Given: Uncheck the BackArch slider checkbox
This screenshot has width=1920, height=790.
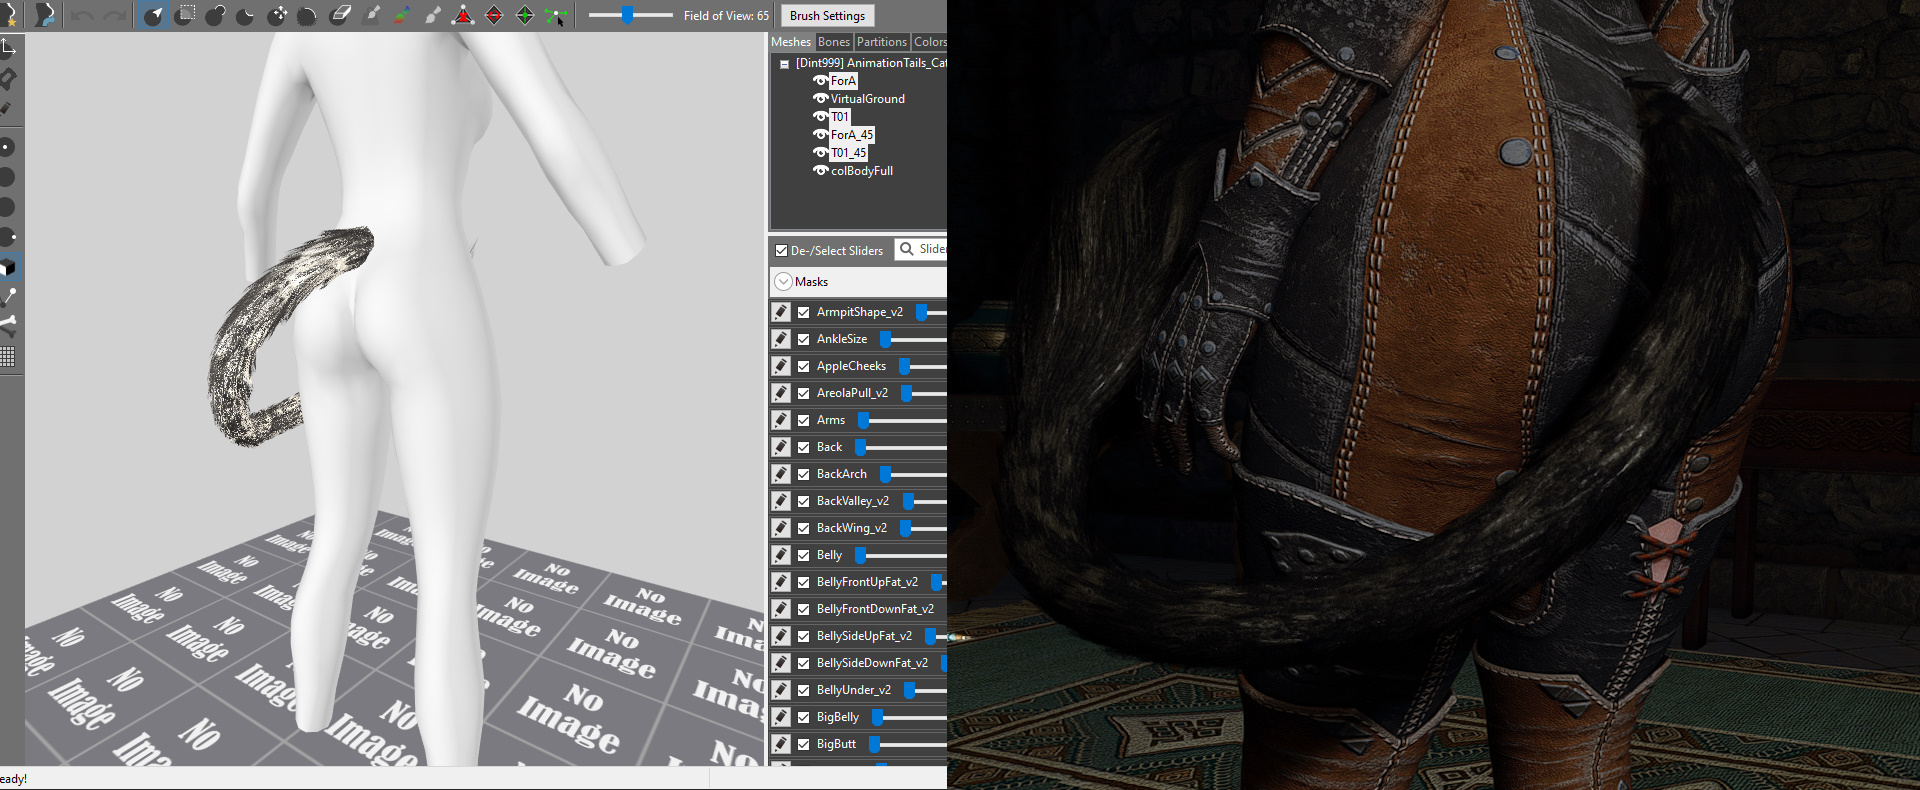Looking at the screenshot, I should coord(803,474).
